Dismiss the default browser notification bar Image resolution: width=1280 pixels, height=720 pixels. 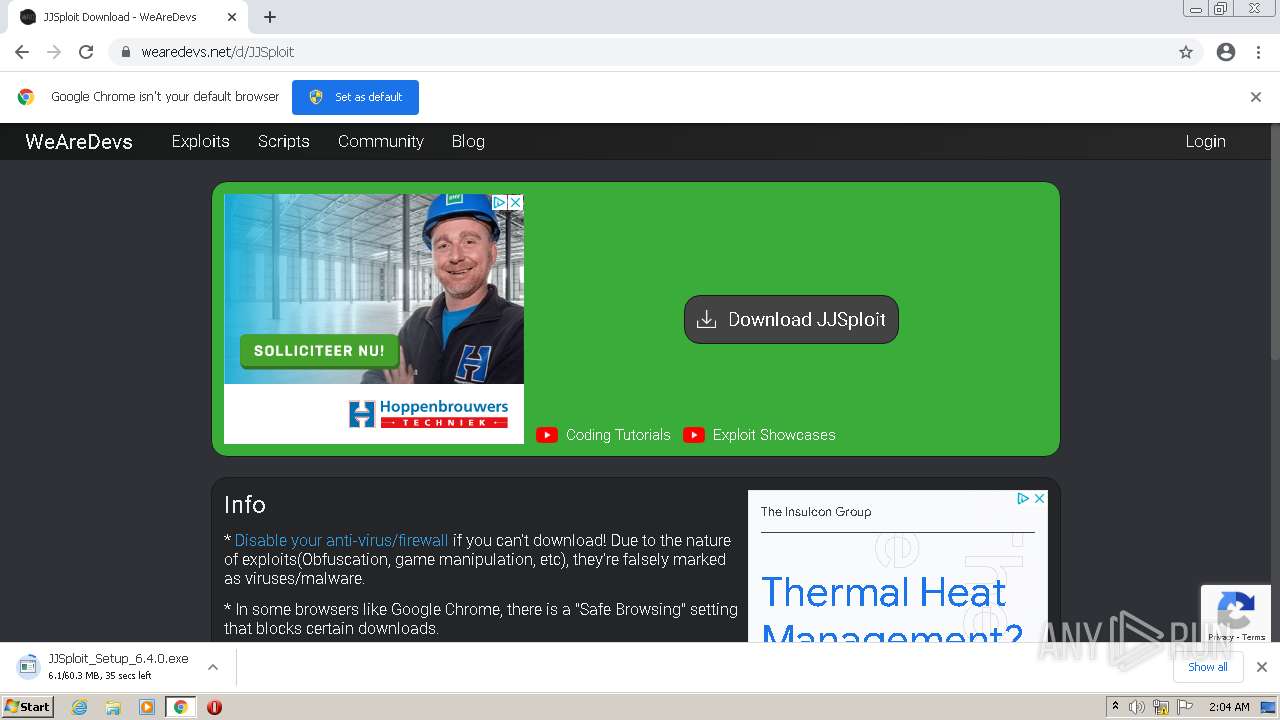click(1255, 97)
